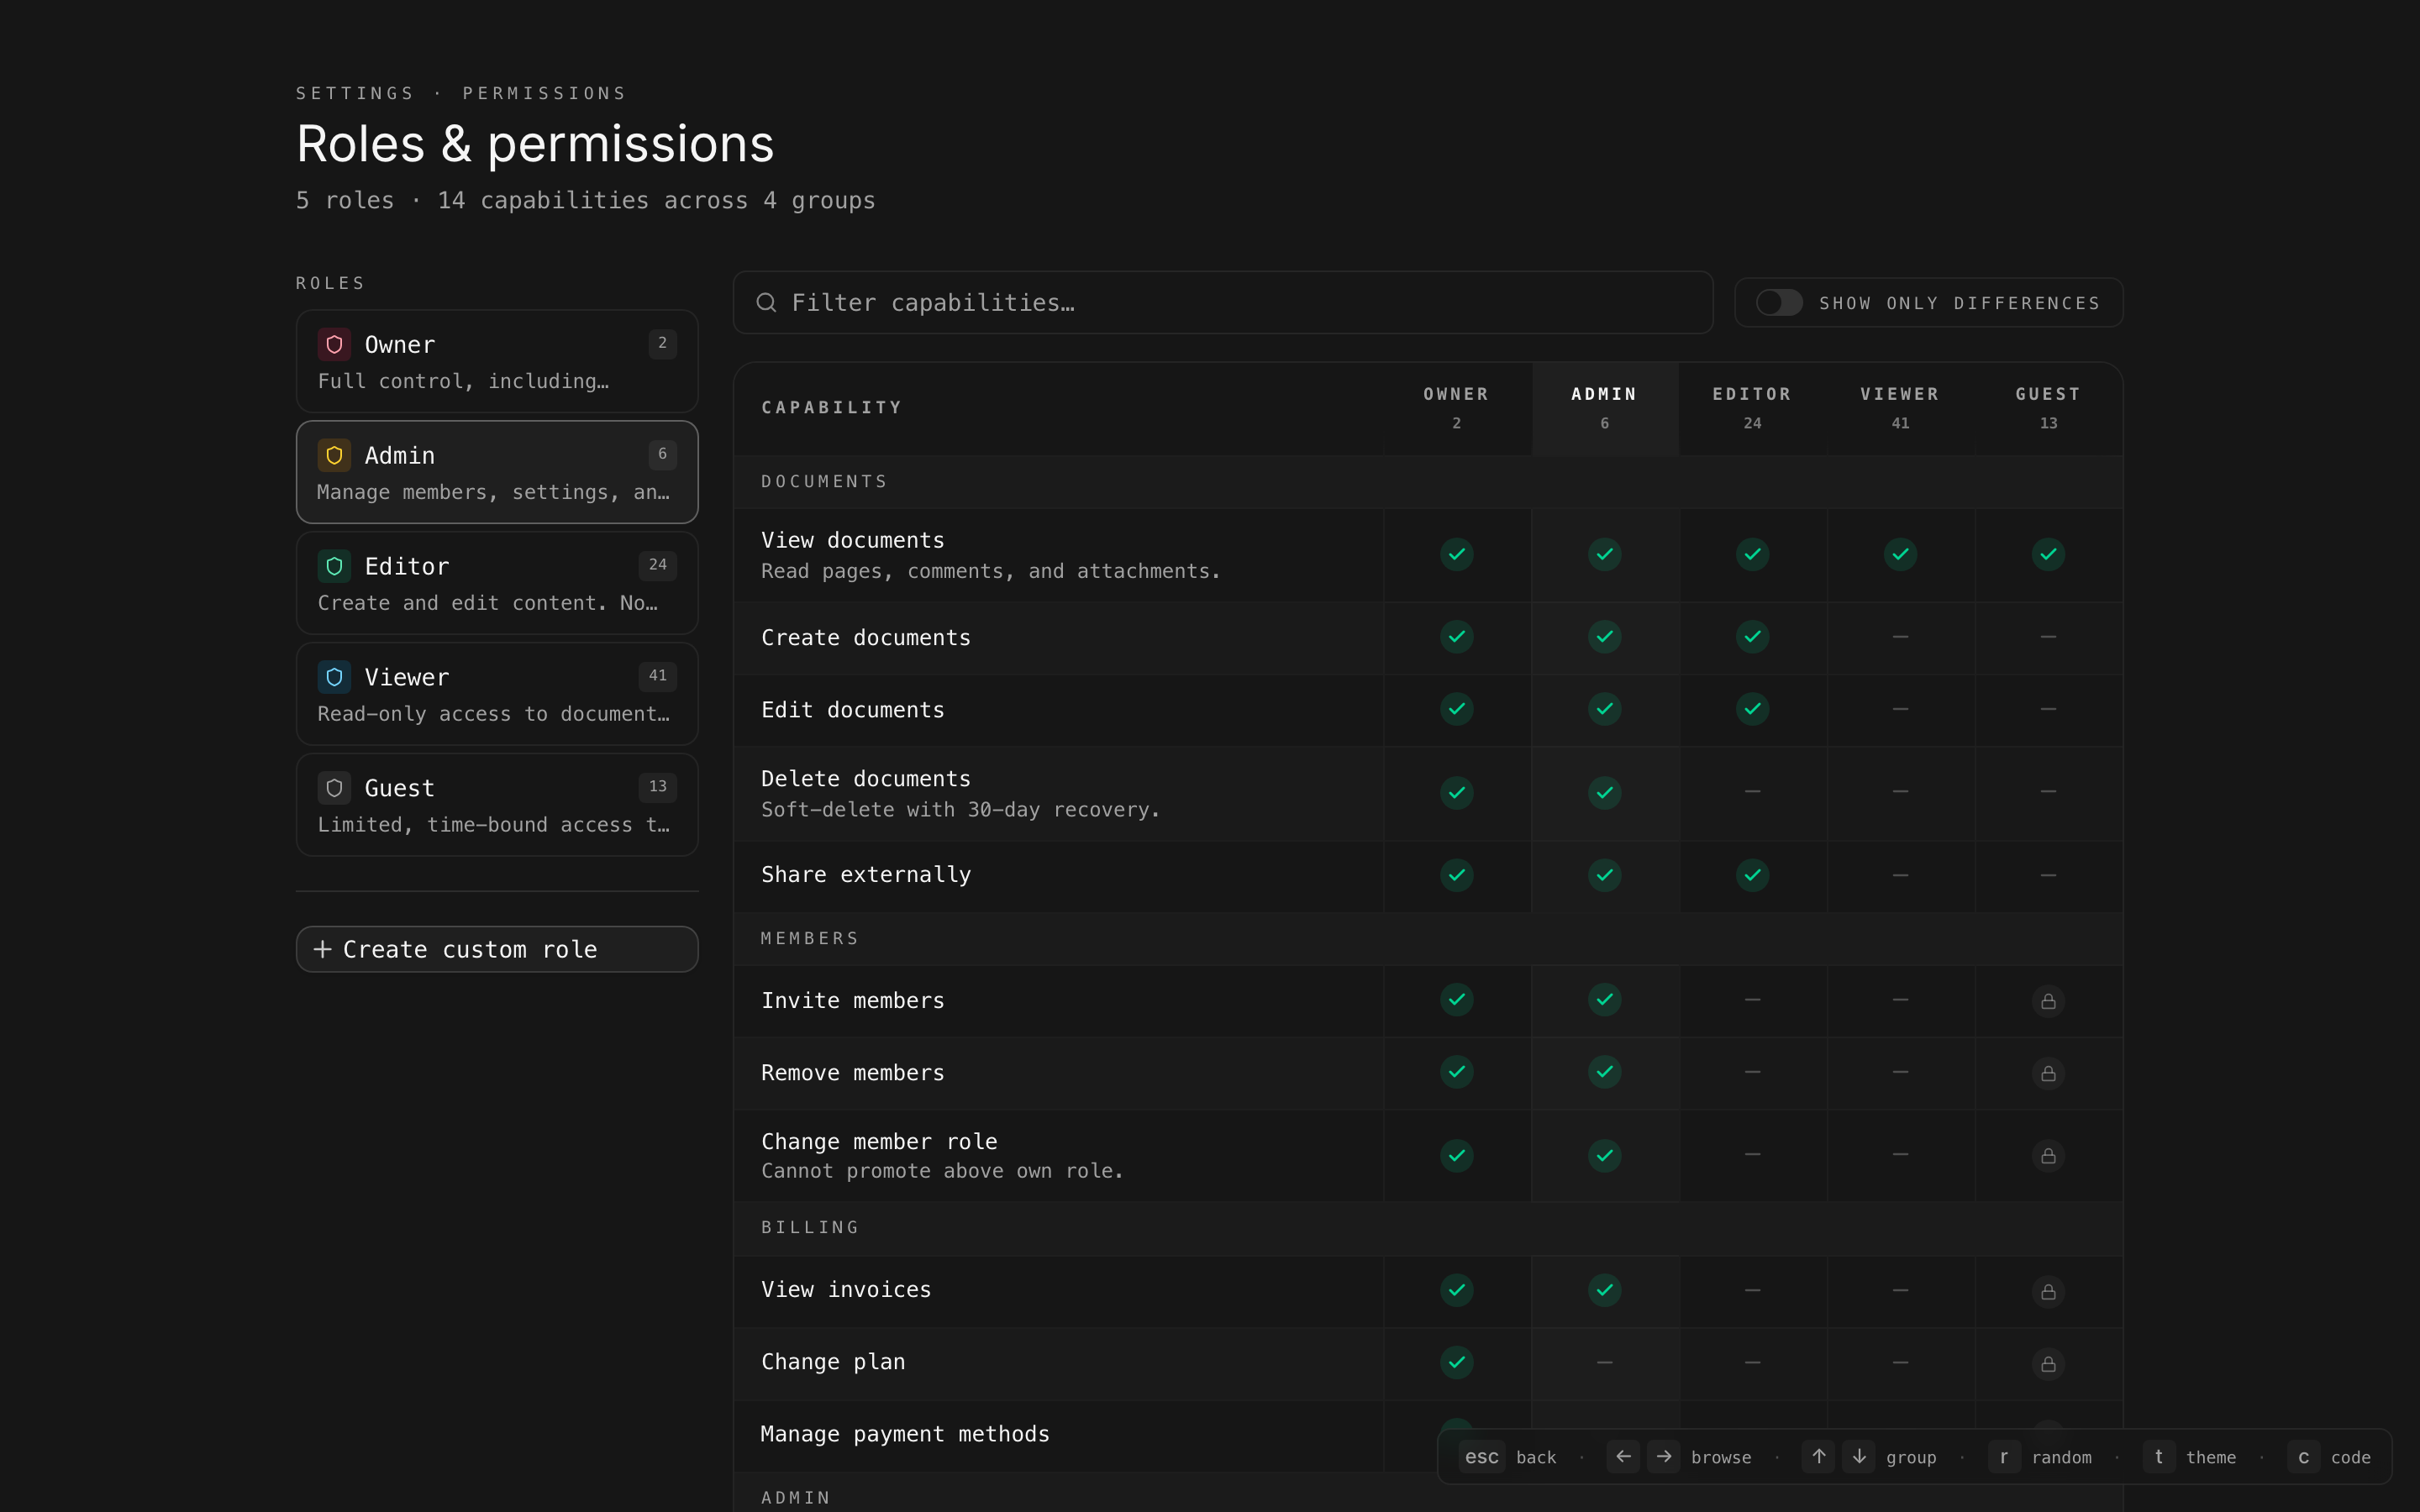Click the Guest lock icon for Invite members

click(2047, 1001)
